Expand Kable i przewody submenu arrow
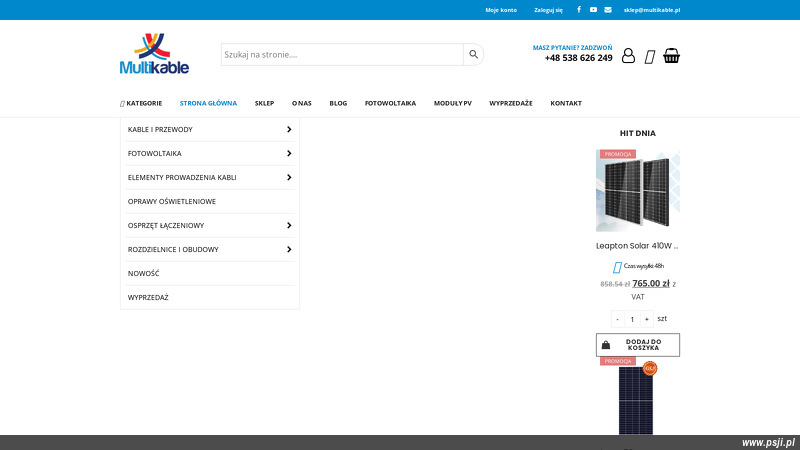The width and height of the screenshot is (800, 450). coord(289,130)
